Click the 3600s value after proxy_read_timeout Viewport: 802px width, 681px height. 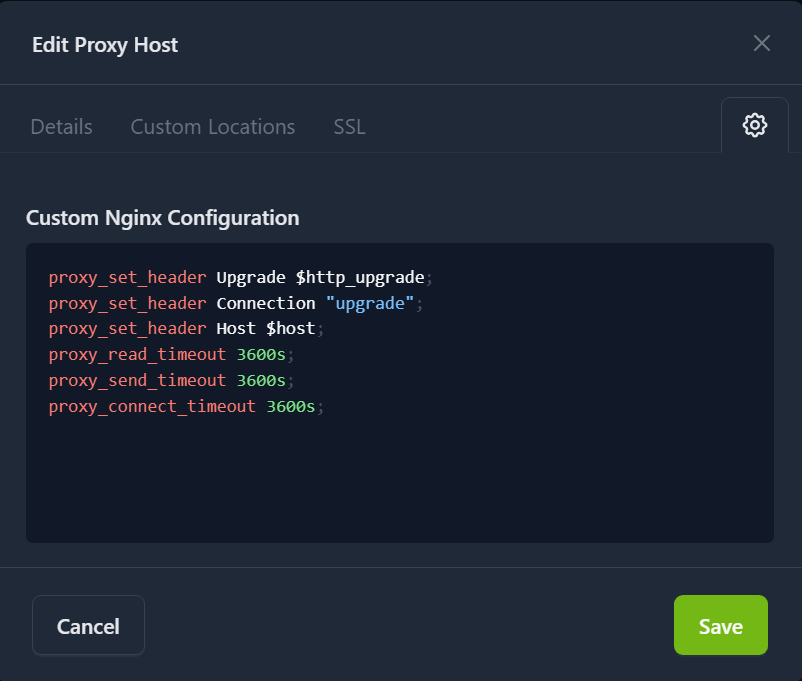[x=261, y=355]
